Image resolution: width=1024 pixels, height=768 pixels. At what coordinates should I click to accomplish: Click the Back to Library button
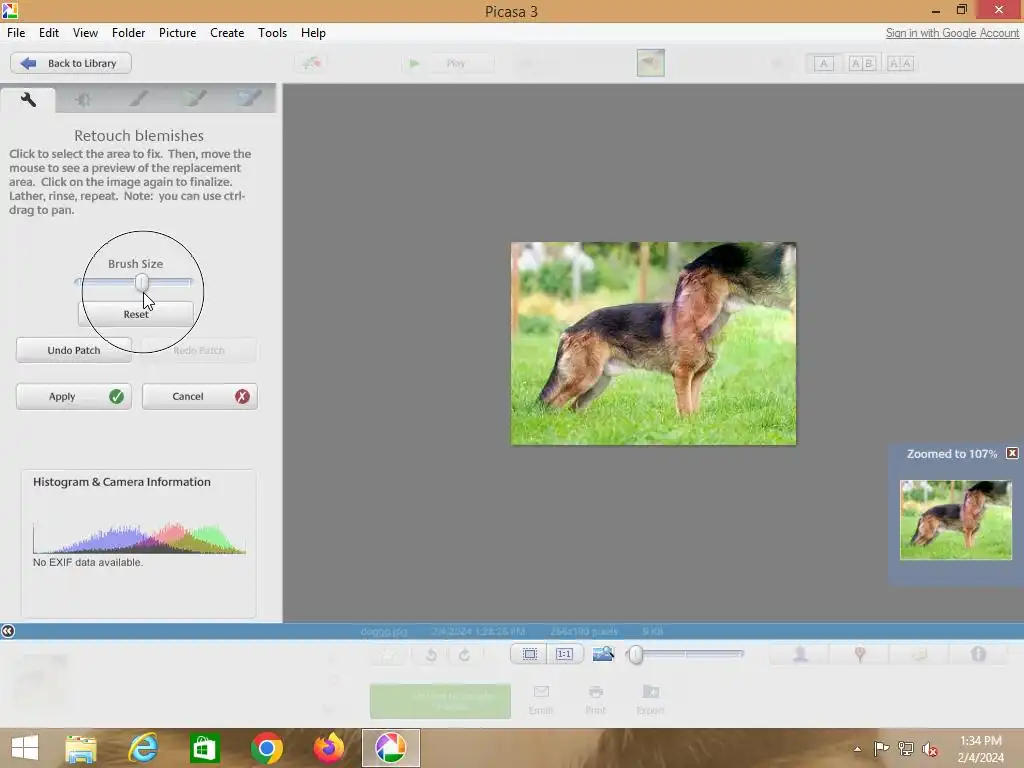coord(71,63)
